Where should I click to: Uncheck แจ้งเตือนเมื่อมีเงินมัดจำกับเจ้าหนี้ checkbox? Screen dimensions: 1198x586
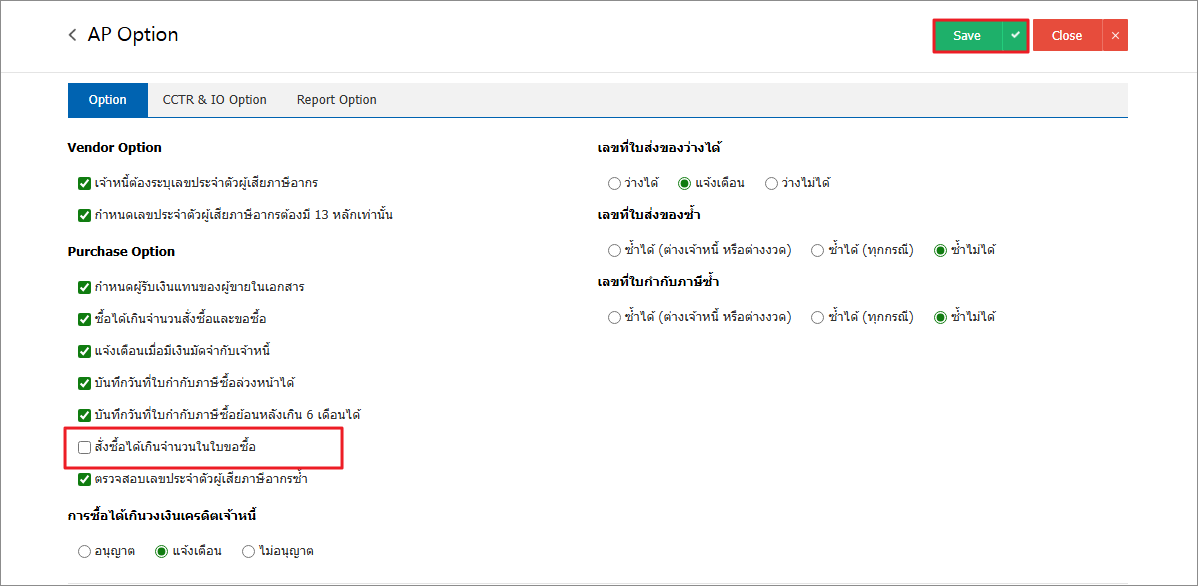[x=85, y=351]
